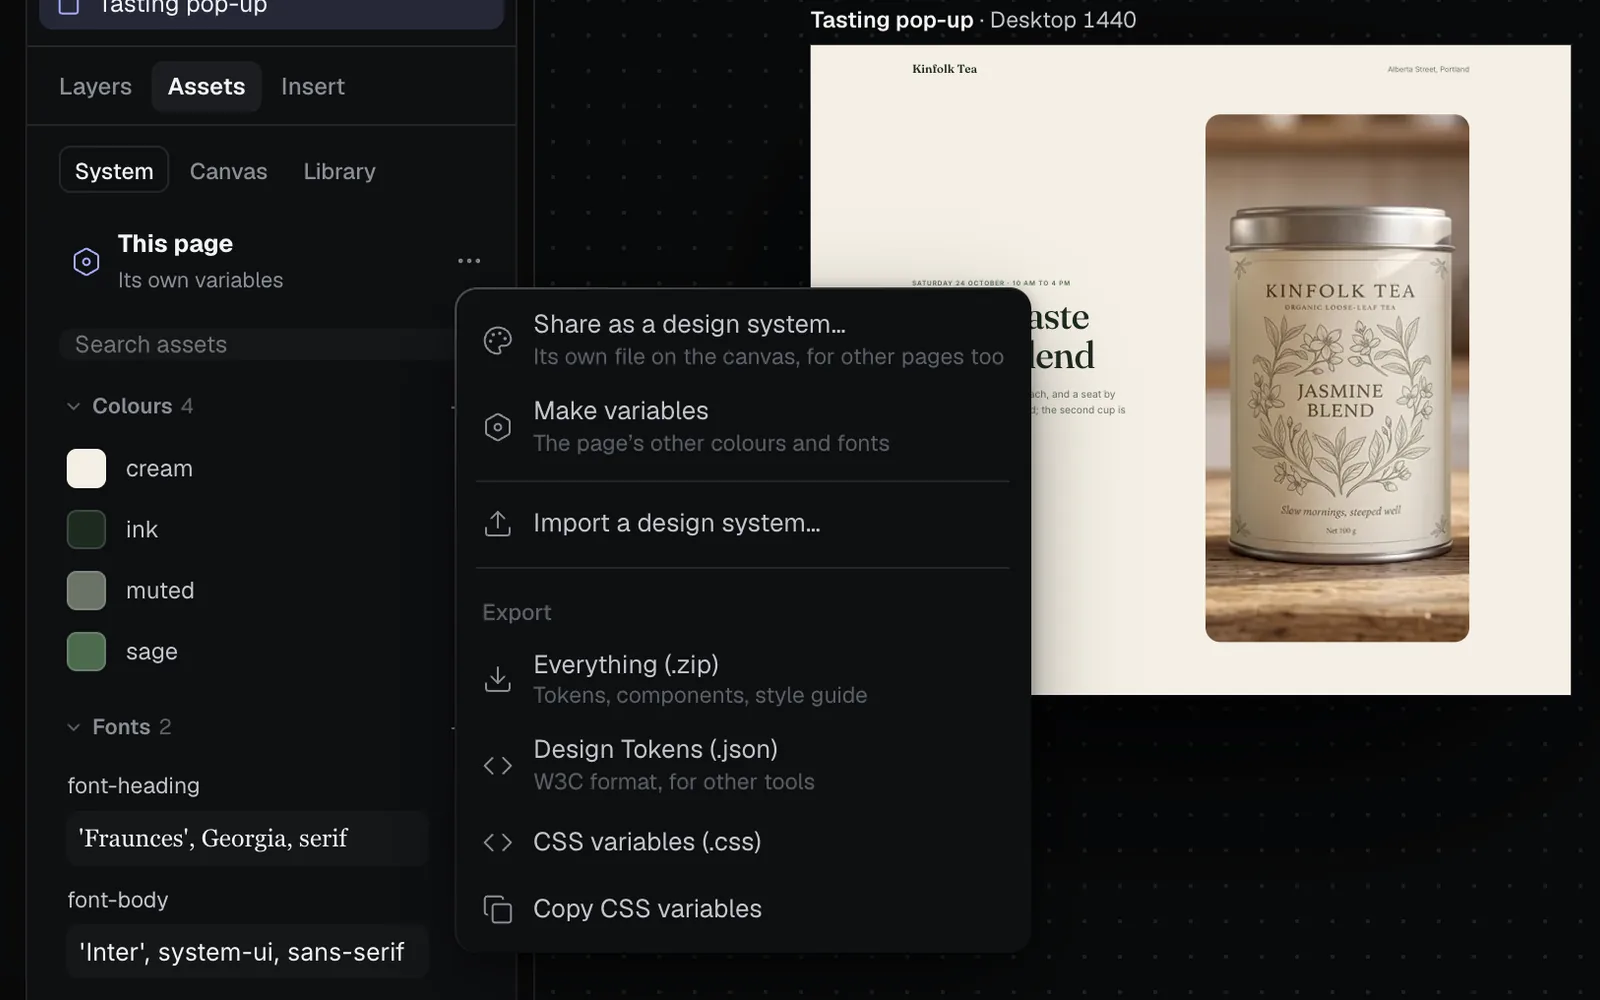Switch to the Canvas sub-tab

coord(228,171)
